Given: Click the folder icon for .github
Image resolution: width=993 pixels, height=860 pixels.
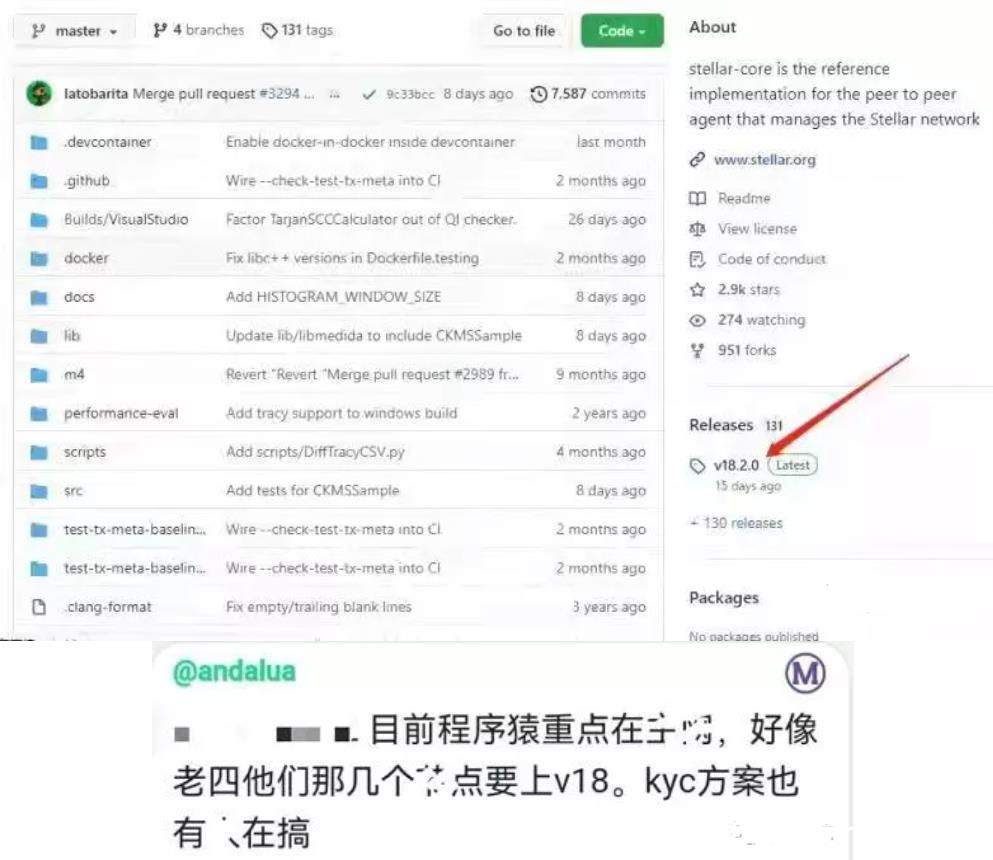Looking at the screenshot, I should [39, 181].
